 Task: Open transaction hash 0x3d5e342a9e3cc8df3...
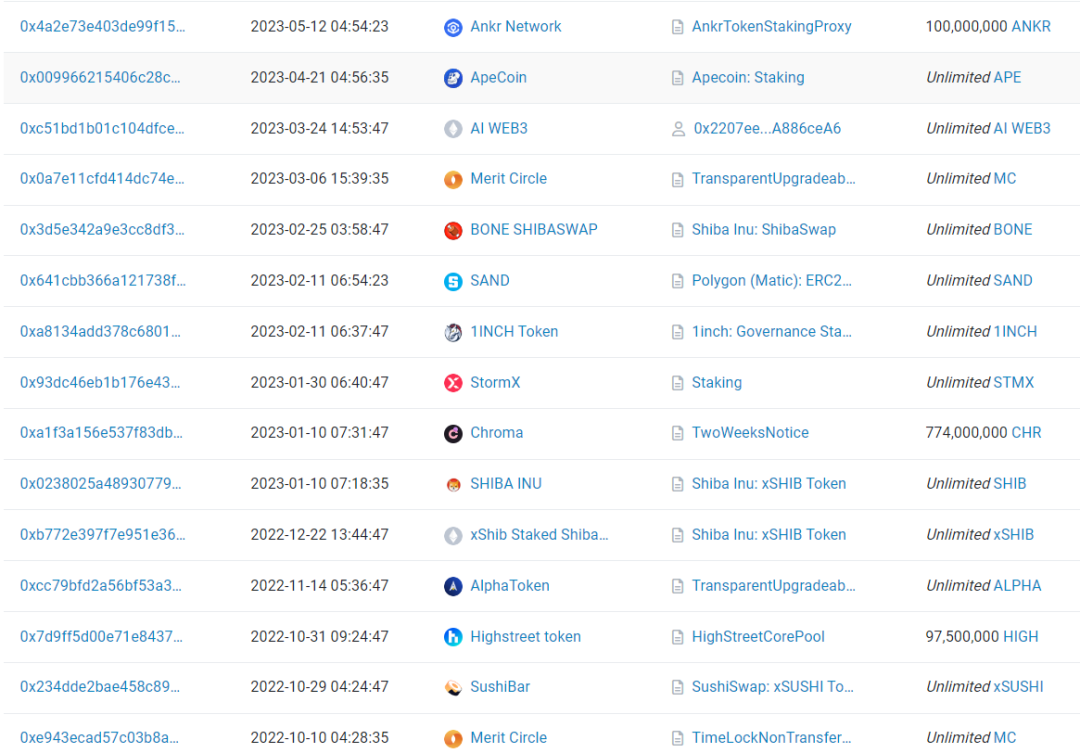pyautogui.click(x=102, y=229)
